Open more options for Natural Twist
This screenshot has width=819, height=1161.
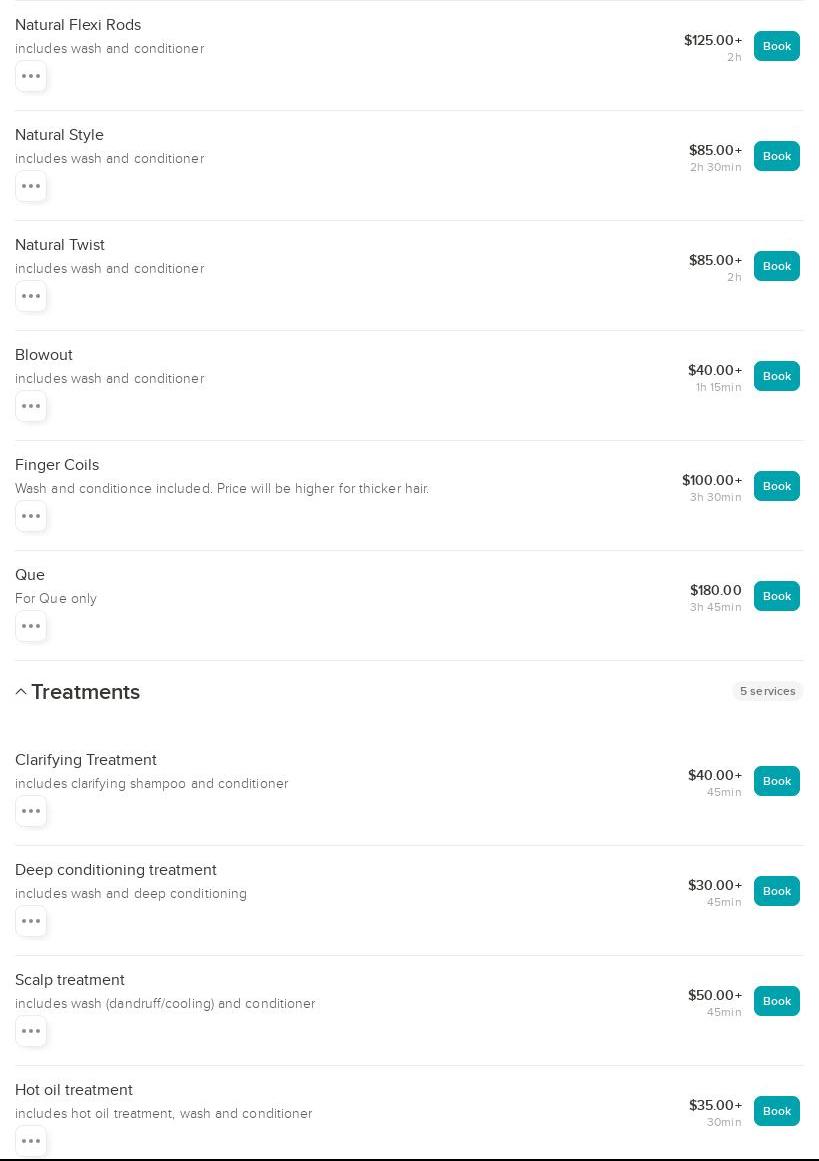click(x=31, y=297)
